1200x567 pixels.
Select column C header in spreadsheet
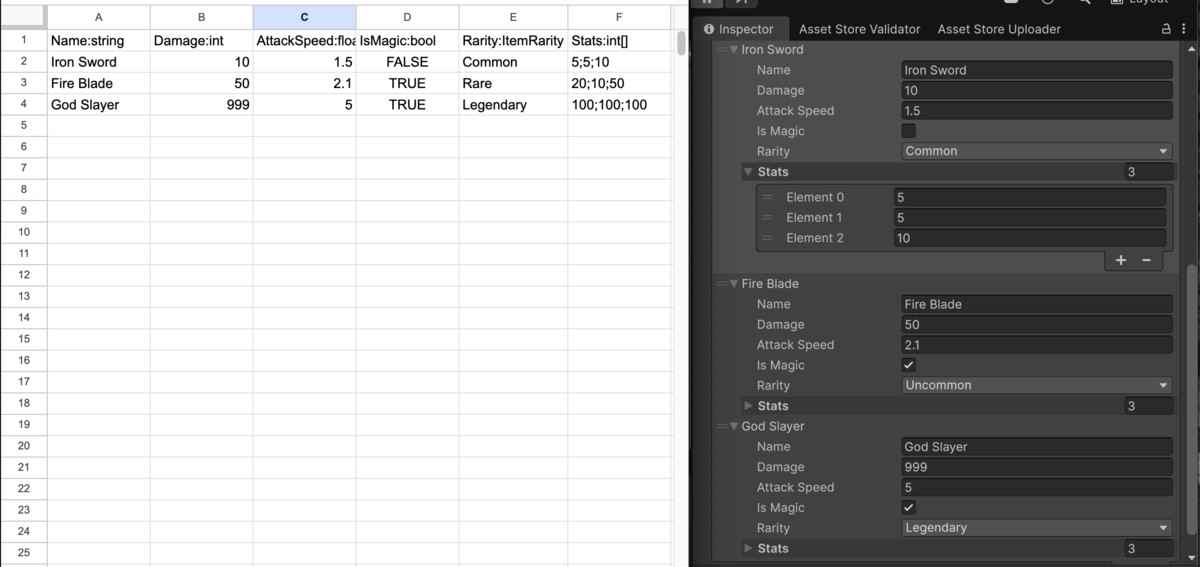click(304, 17)
